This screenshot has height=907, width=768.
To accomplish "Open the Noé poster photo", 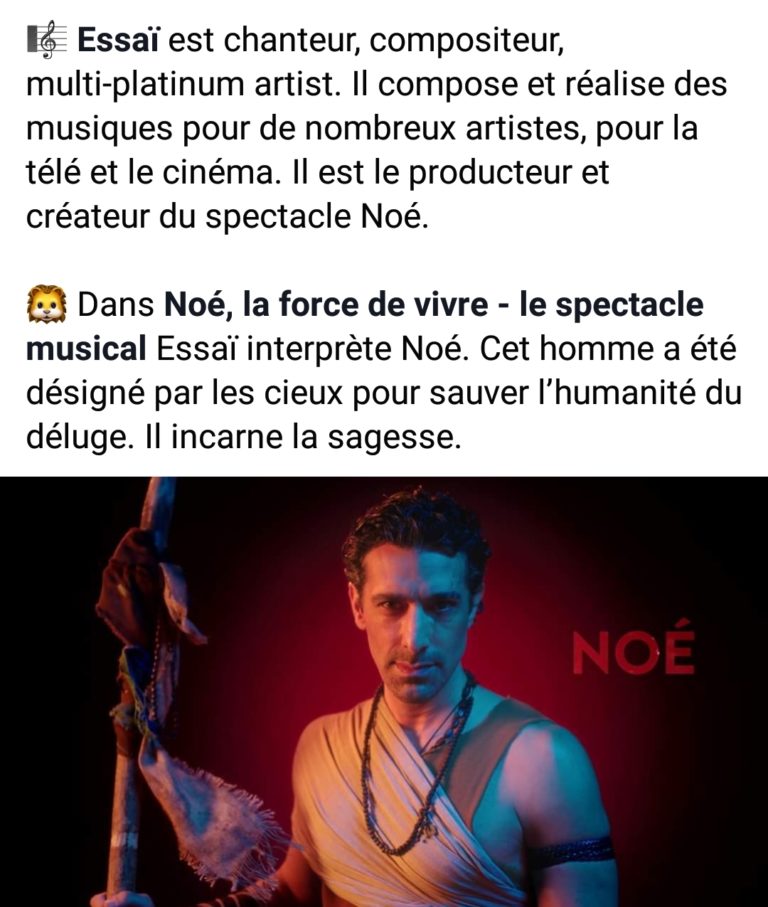I will tap(384, 692).
